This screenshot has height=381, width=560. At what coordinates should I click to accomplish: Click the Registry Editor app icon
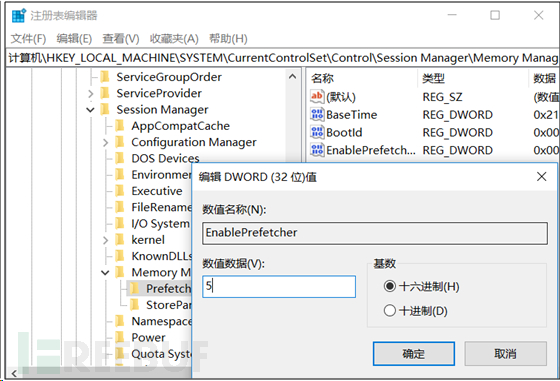[x=19, y=15]
